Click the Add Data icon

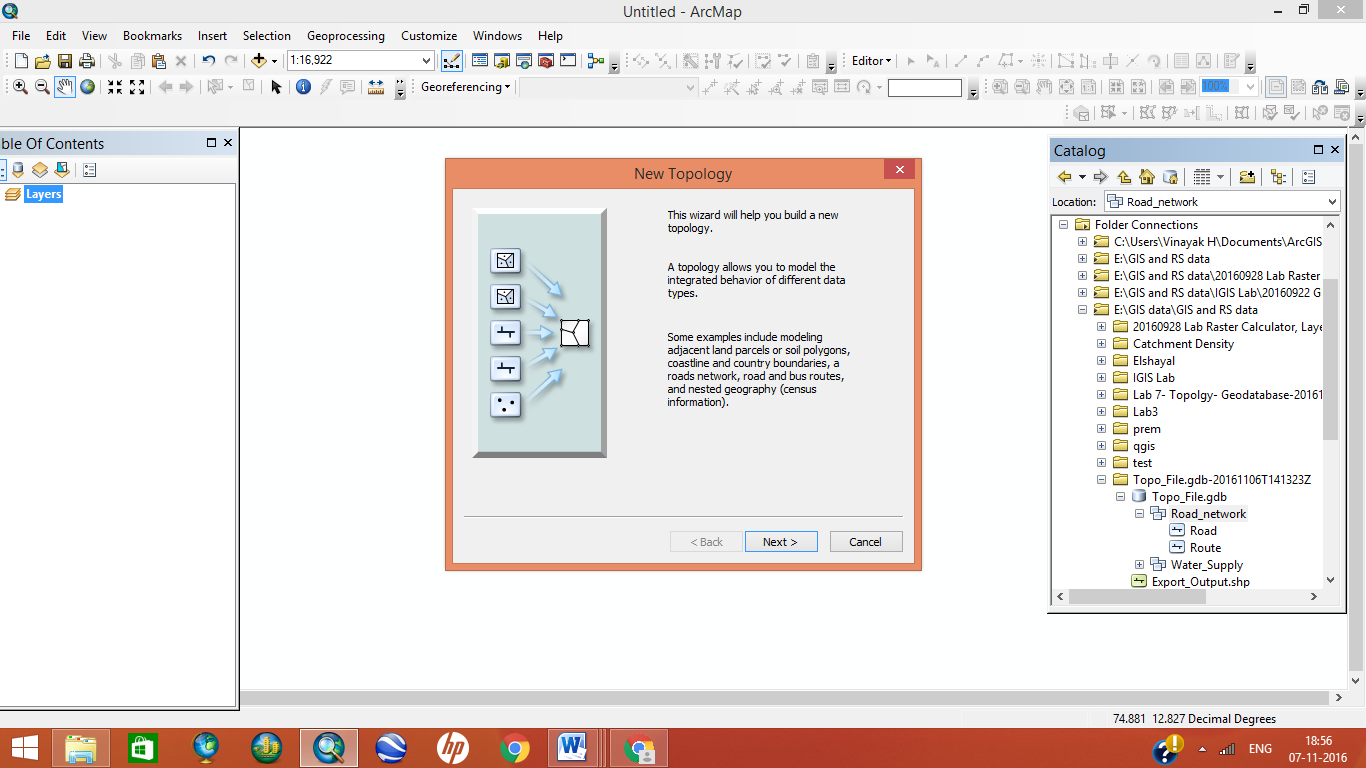(259, 61)
